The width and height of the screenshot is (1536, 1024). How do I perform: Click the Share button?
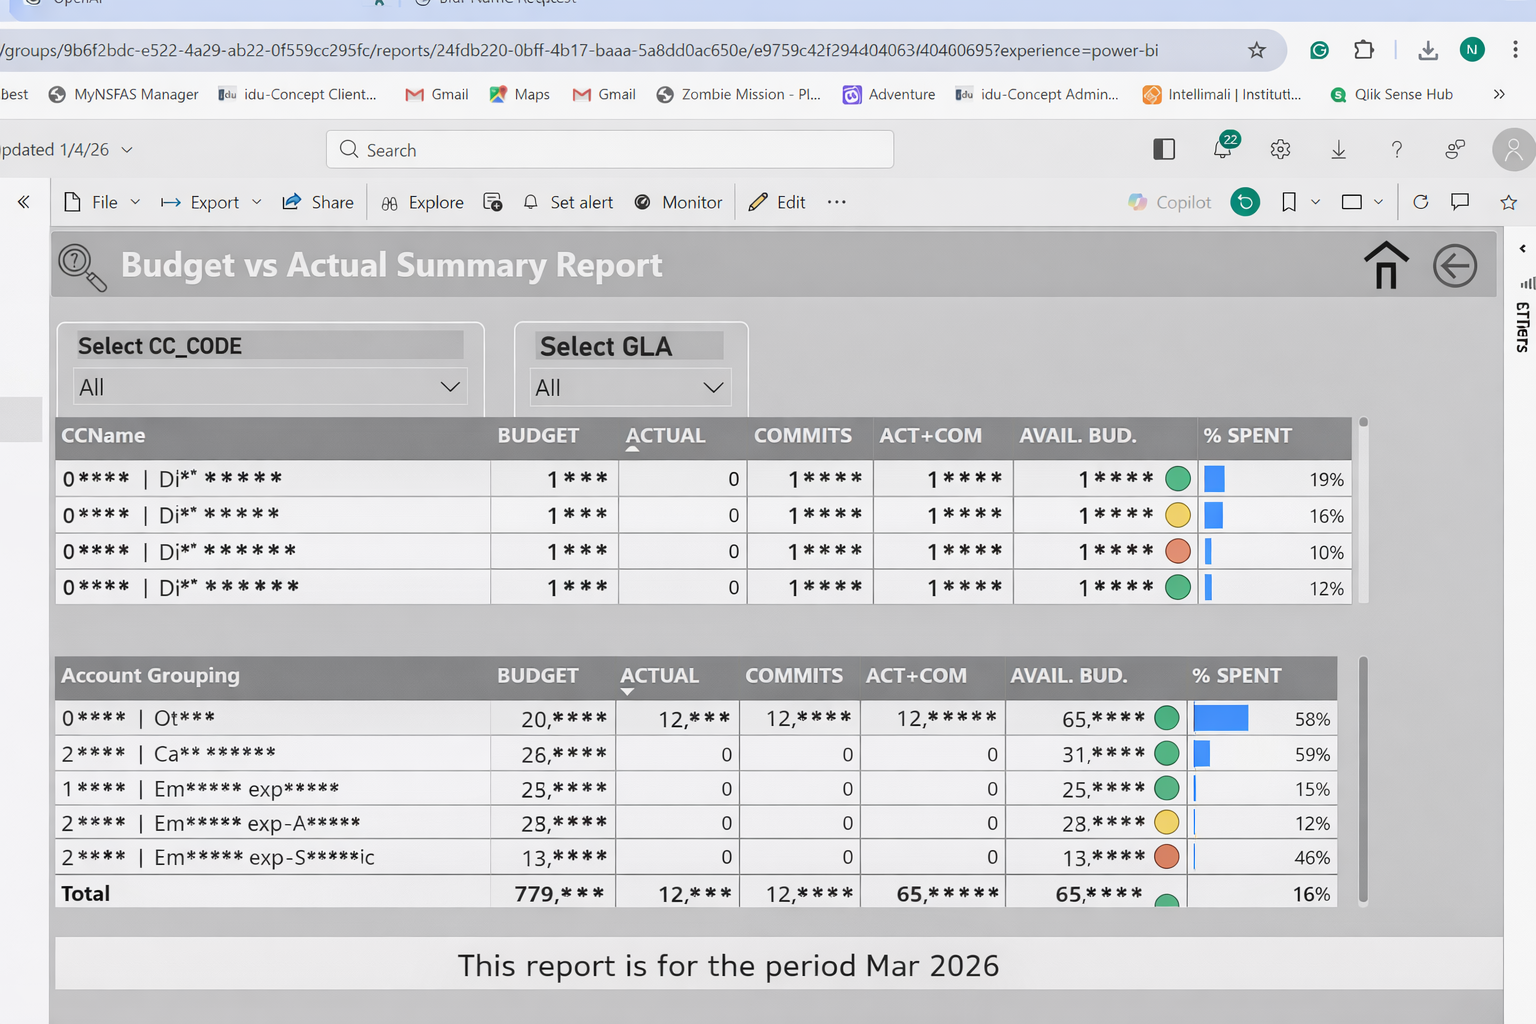317,202
